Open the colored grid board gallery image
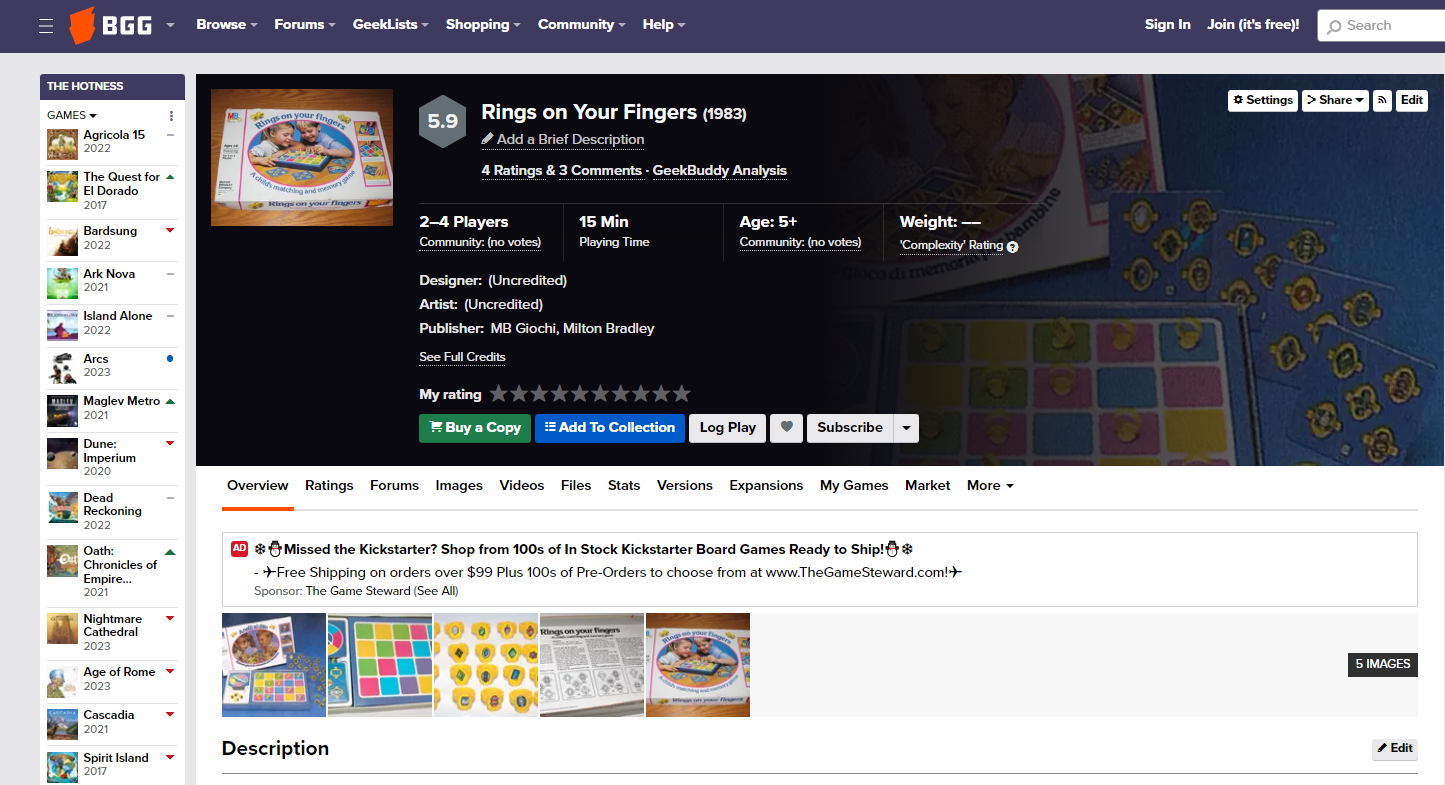1445x785 pixels. 380,665
